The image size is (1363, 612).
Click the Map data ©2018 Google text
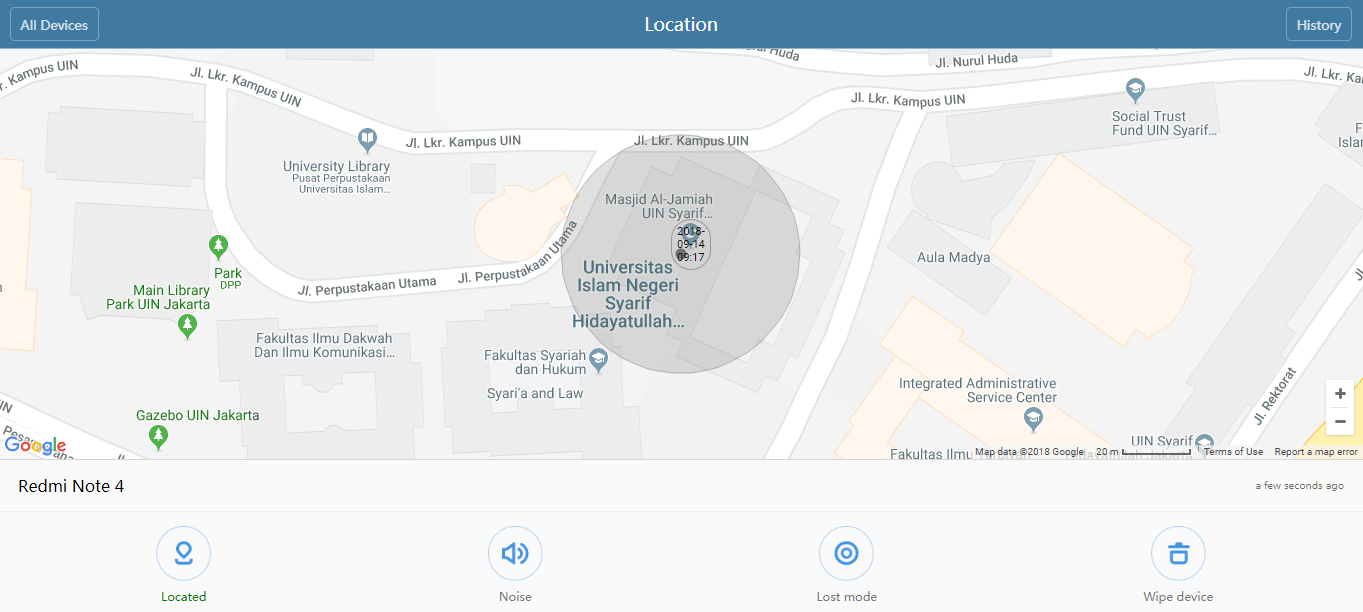point(1029,452)
